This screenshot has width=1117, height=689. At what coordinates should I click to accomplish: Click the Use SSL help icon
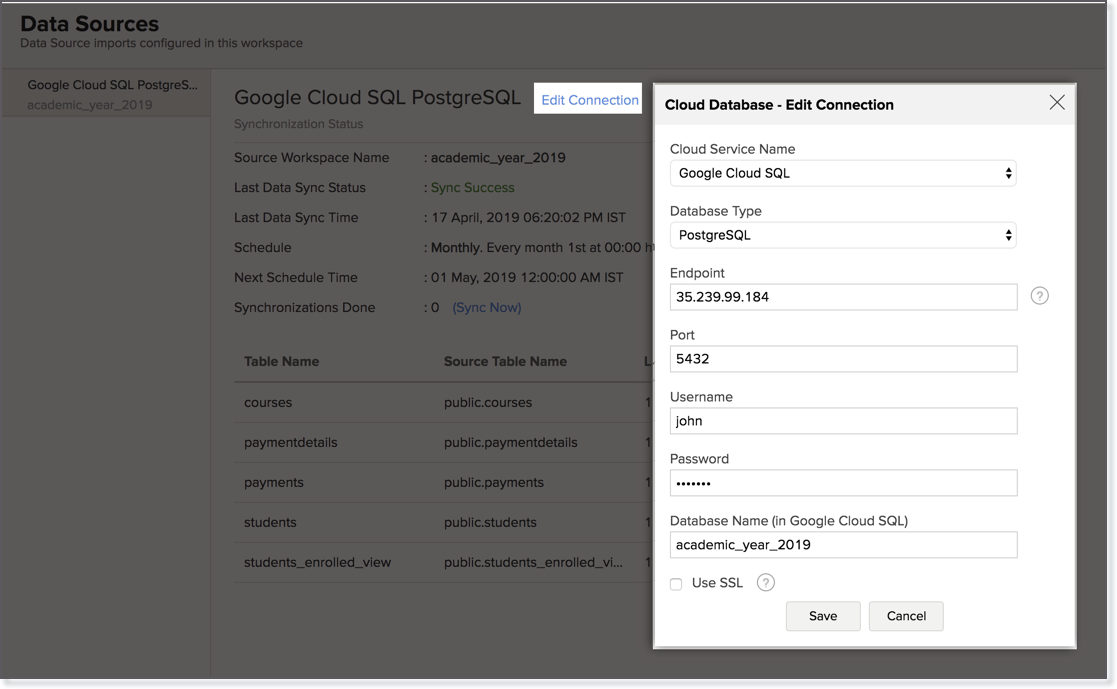[x=765, y=583]
